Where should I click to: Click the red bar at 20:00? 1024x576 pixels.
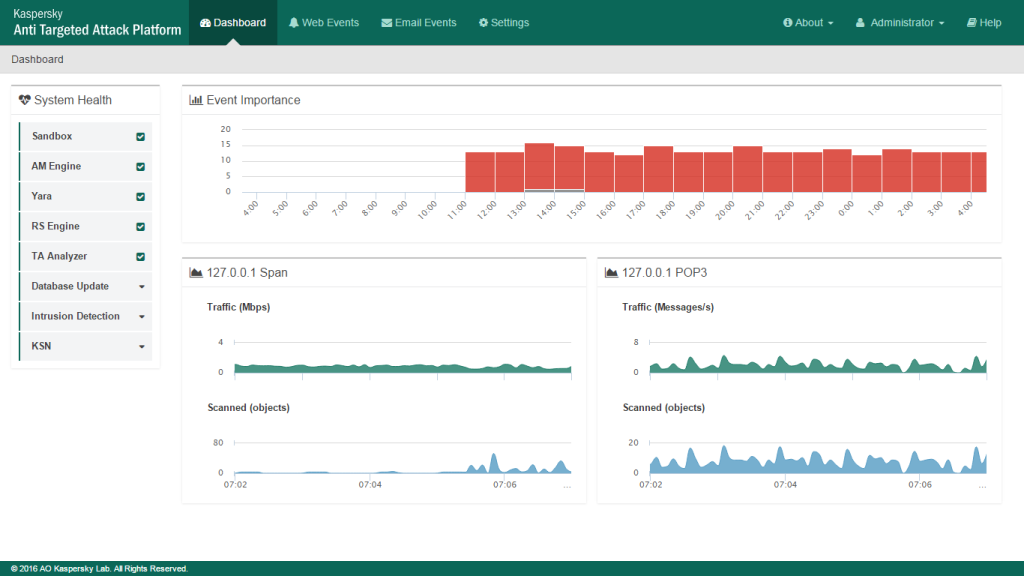click(747, 169)
